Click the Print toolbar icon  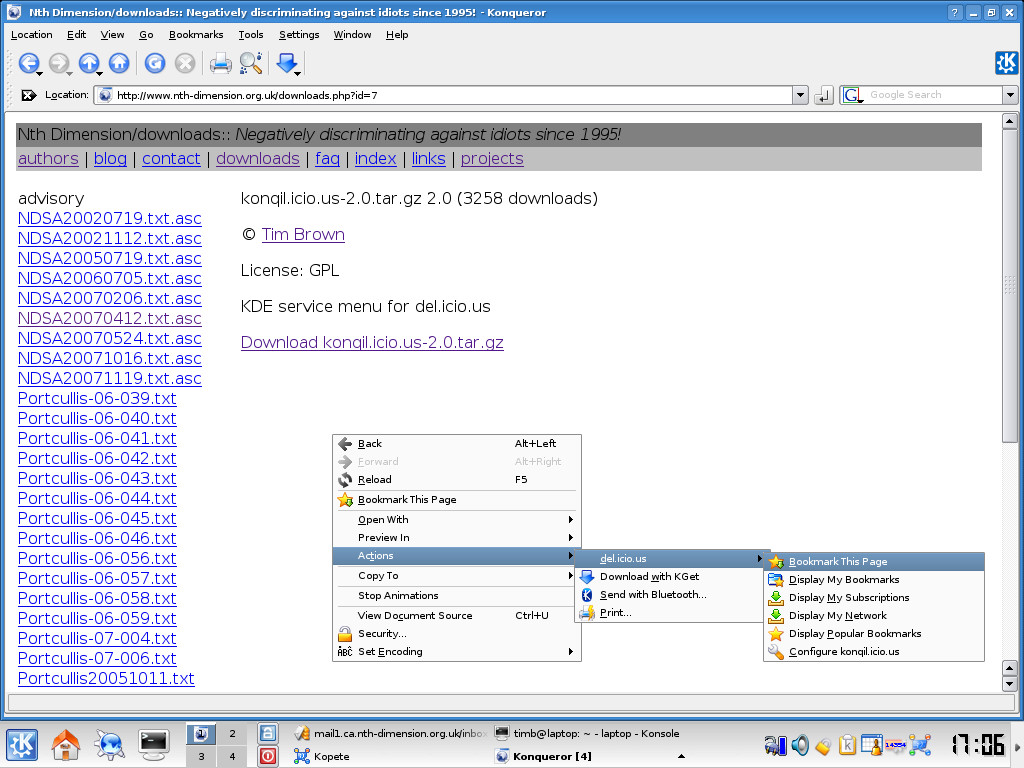coord(221,63)
